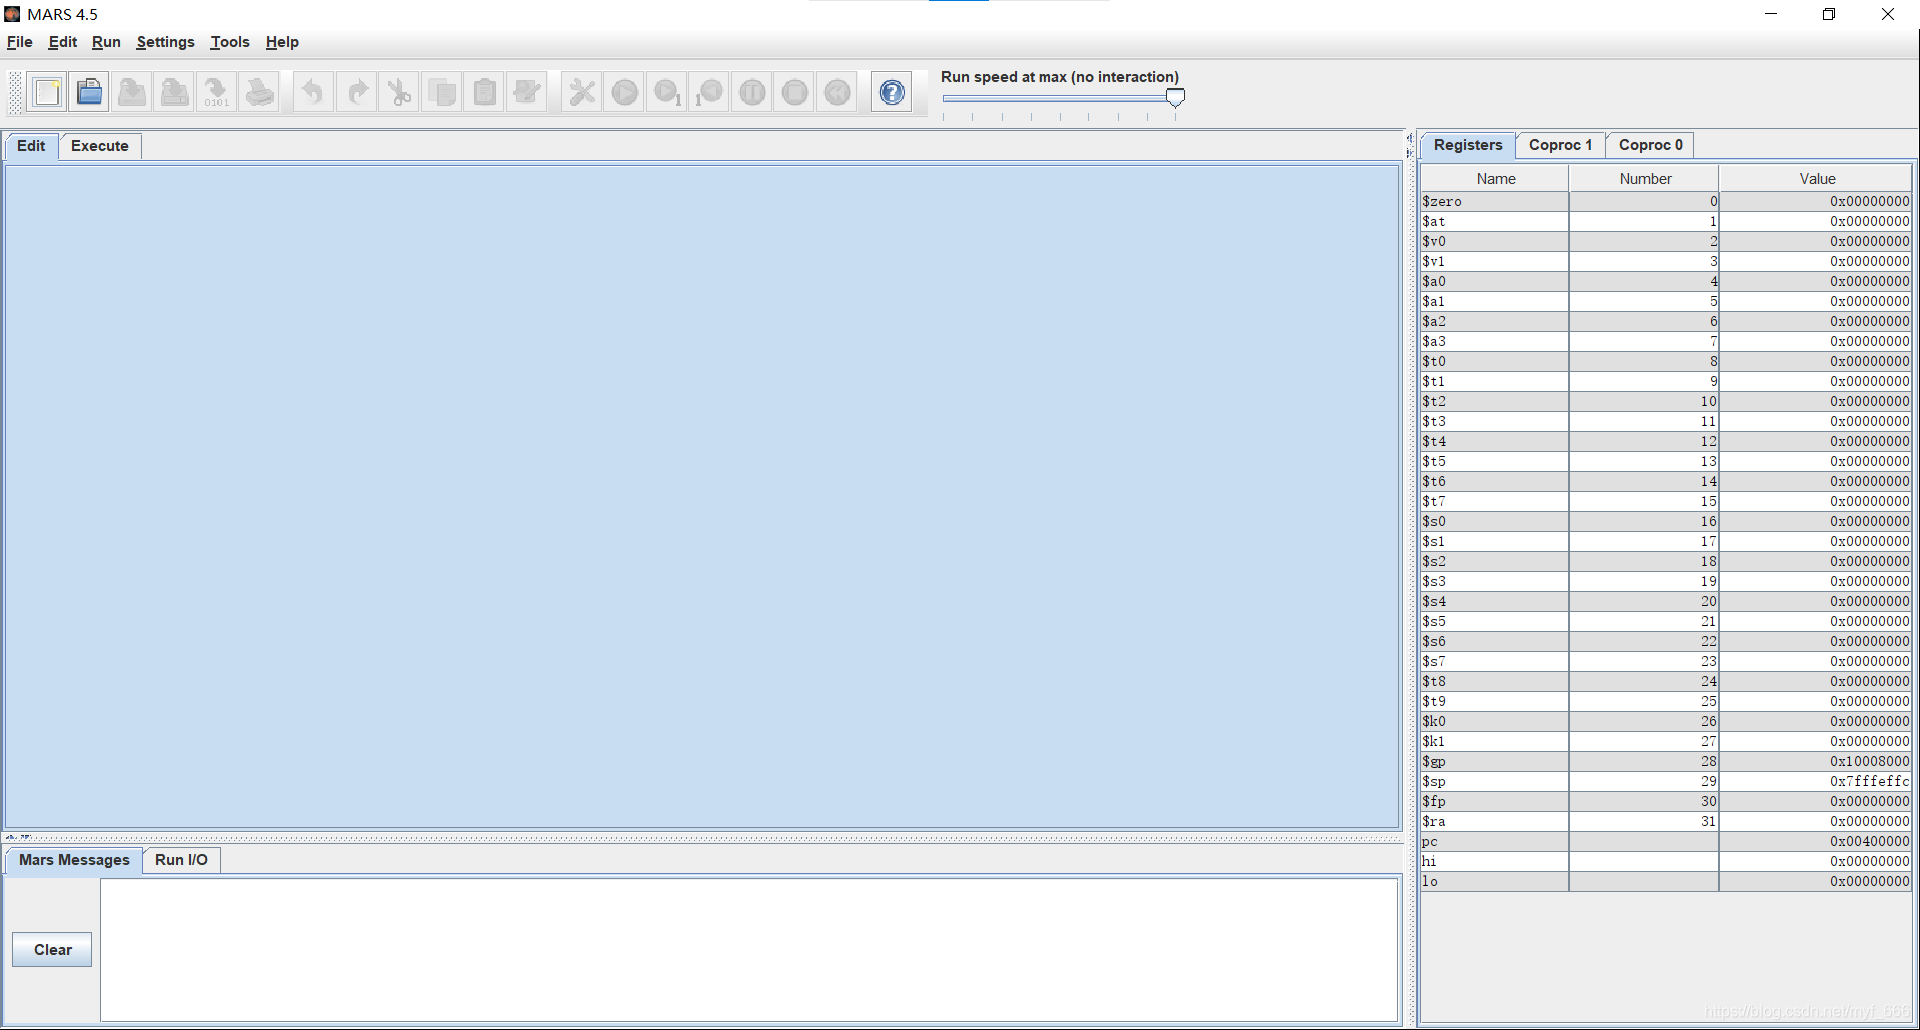Click the Number column header
Viewport: 1920px width, 1030px height.
[x=1645, y=179]
